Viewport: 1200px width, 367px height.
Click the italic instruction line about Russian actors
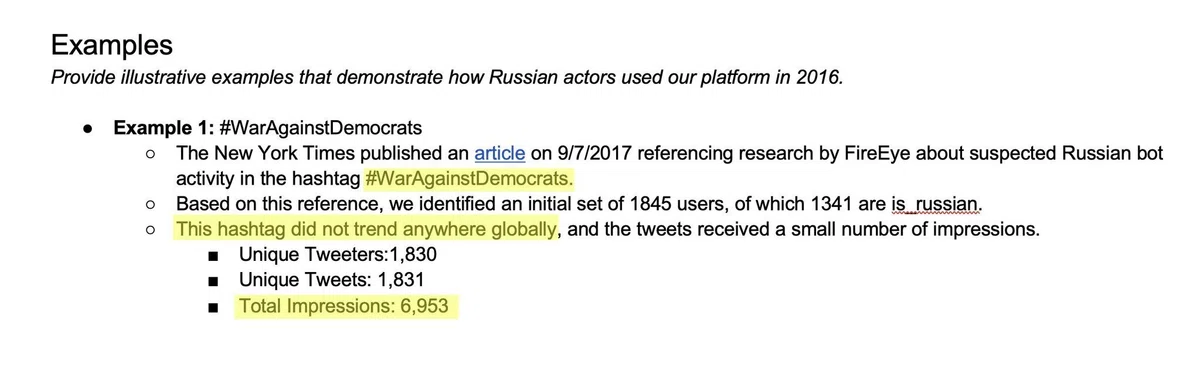point(447,77)
